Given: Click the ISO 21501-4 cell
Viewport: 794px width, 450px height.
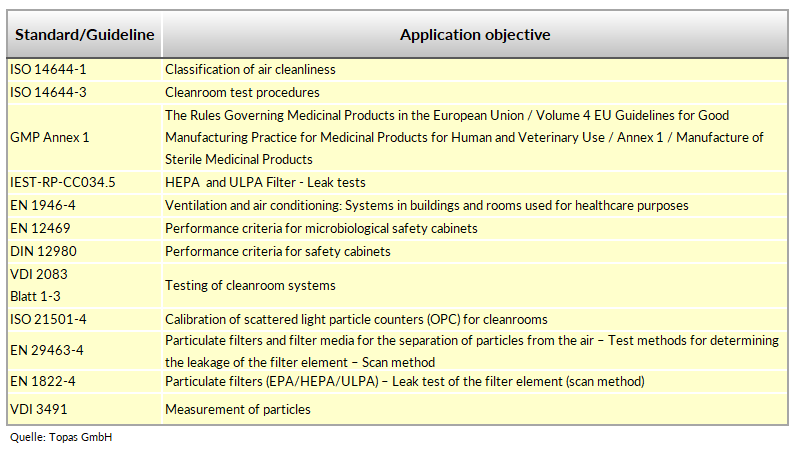Looking at the screenshot, I should (85, 319).
